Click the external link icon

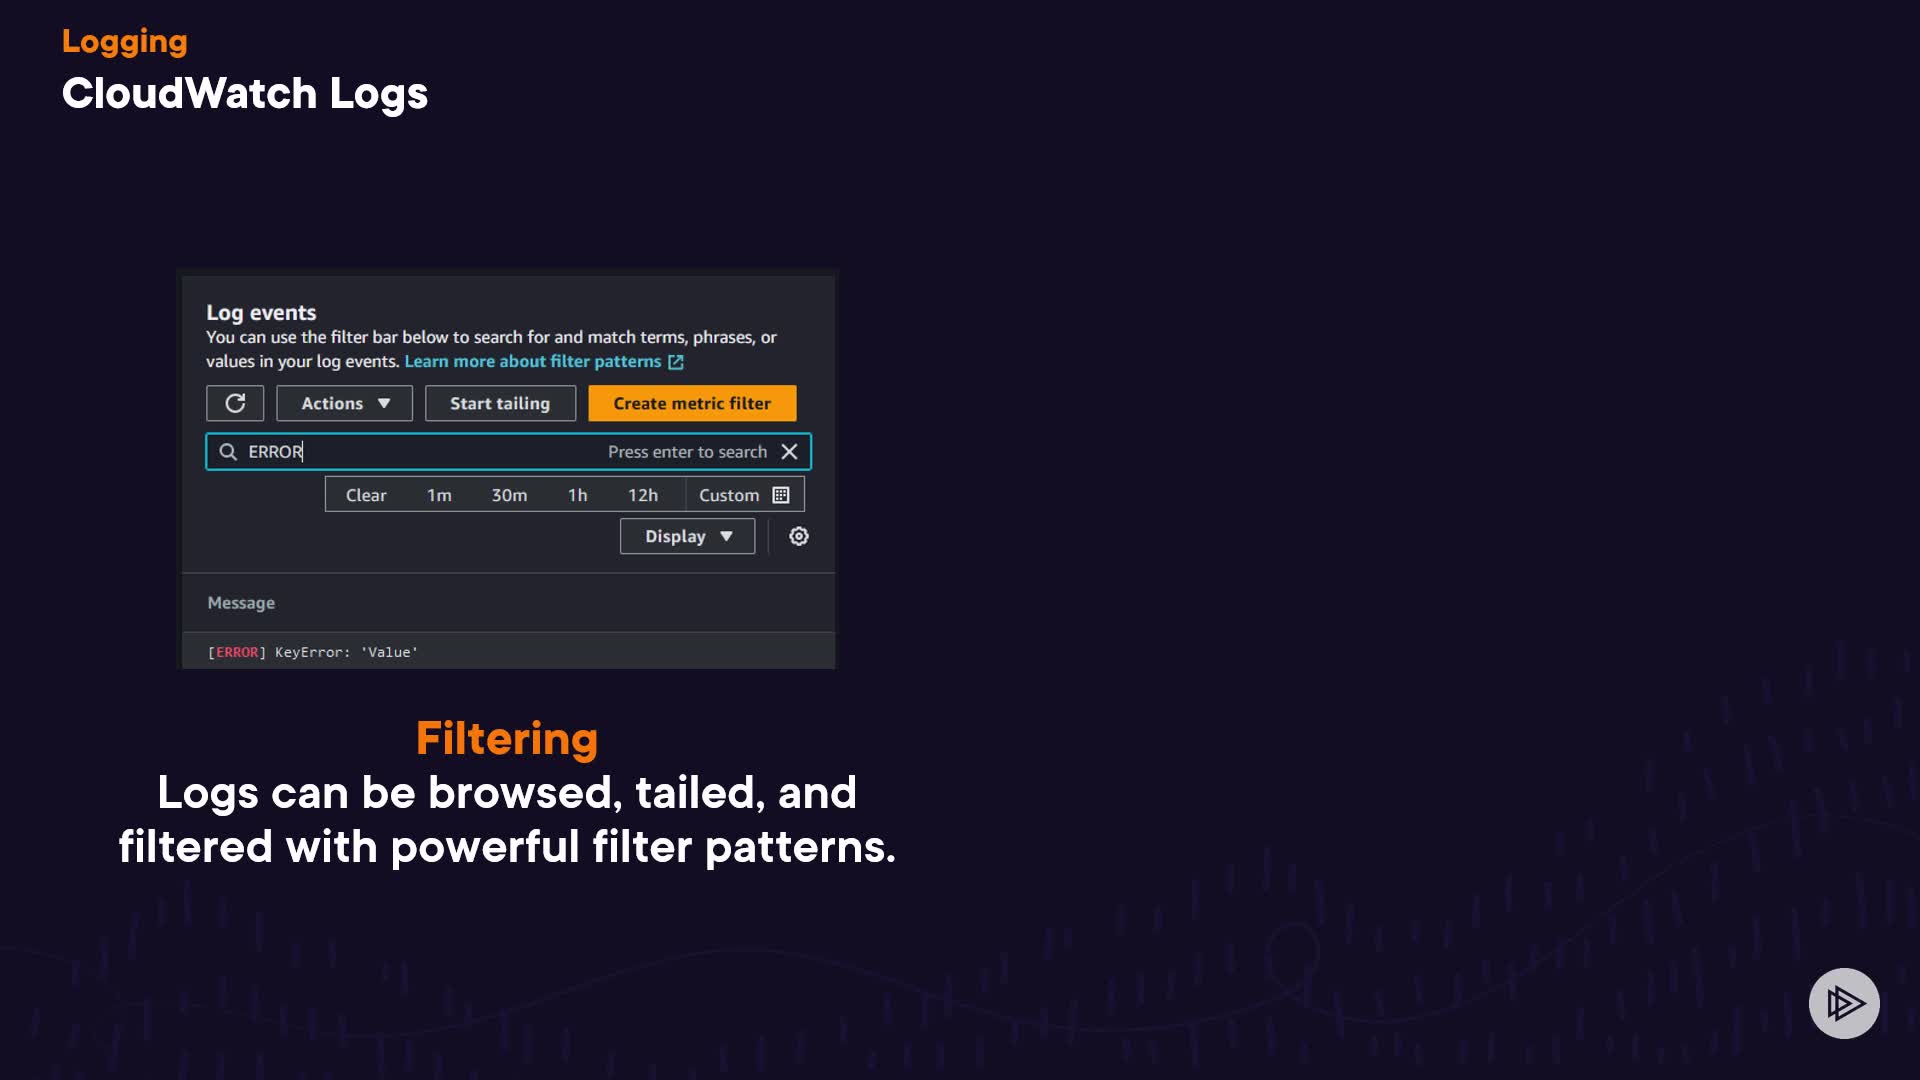coord(676,362)
